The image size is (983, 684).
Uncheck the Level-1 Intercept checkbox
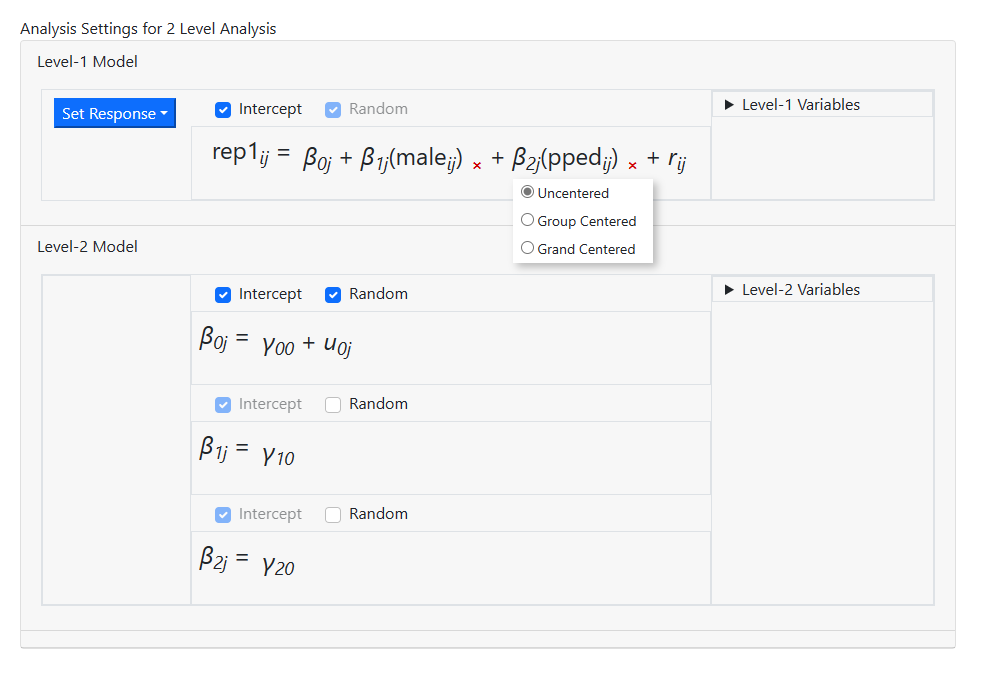coord(224,109)
